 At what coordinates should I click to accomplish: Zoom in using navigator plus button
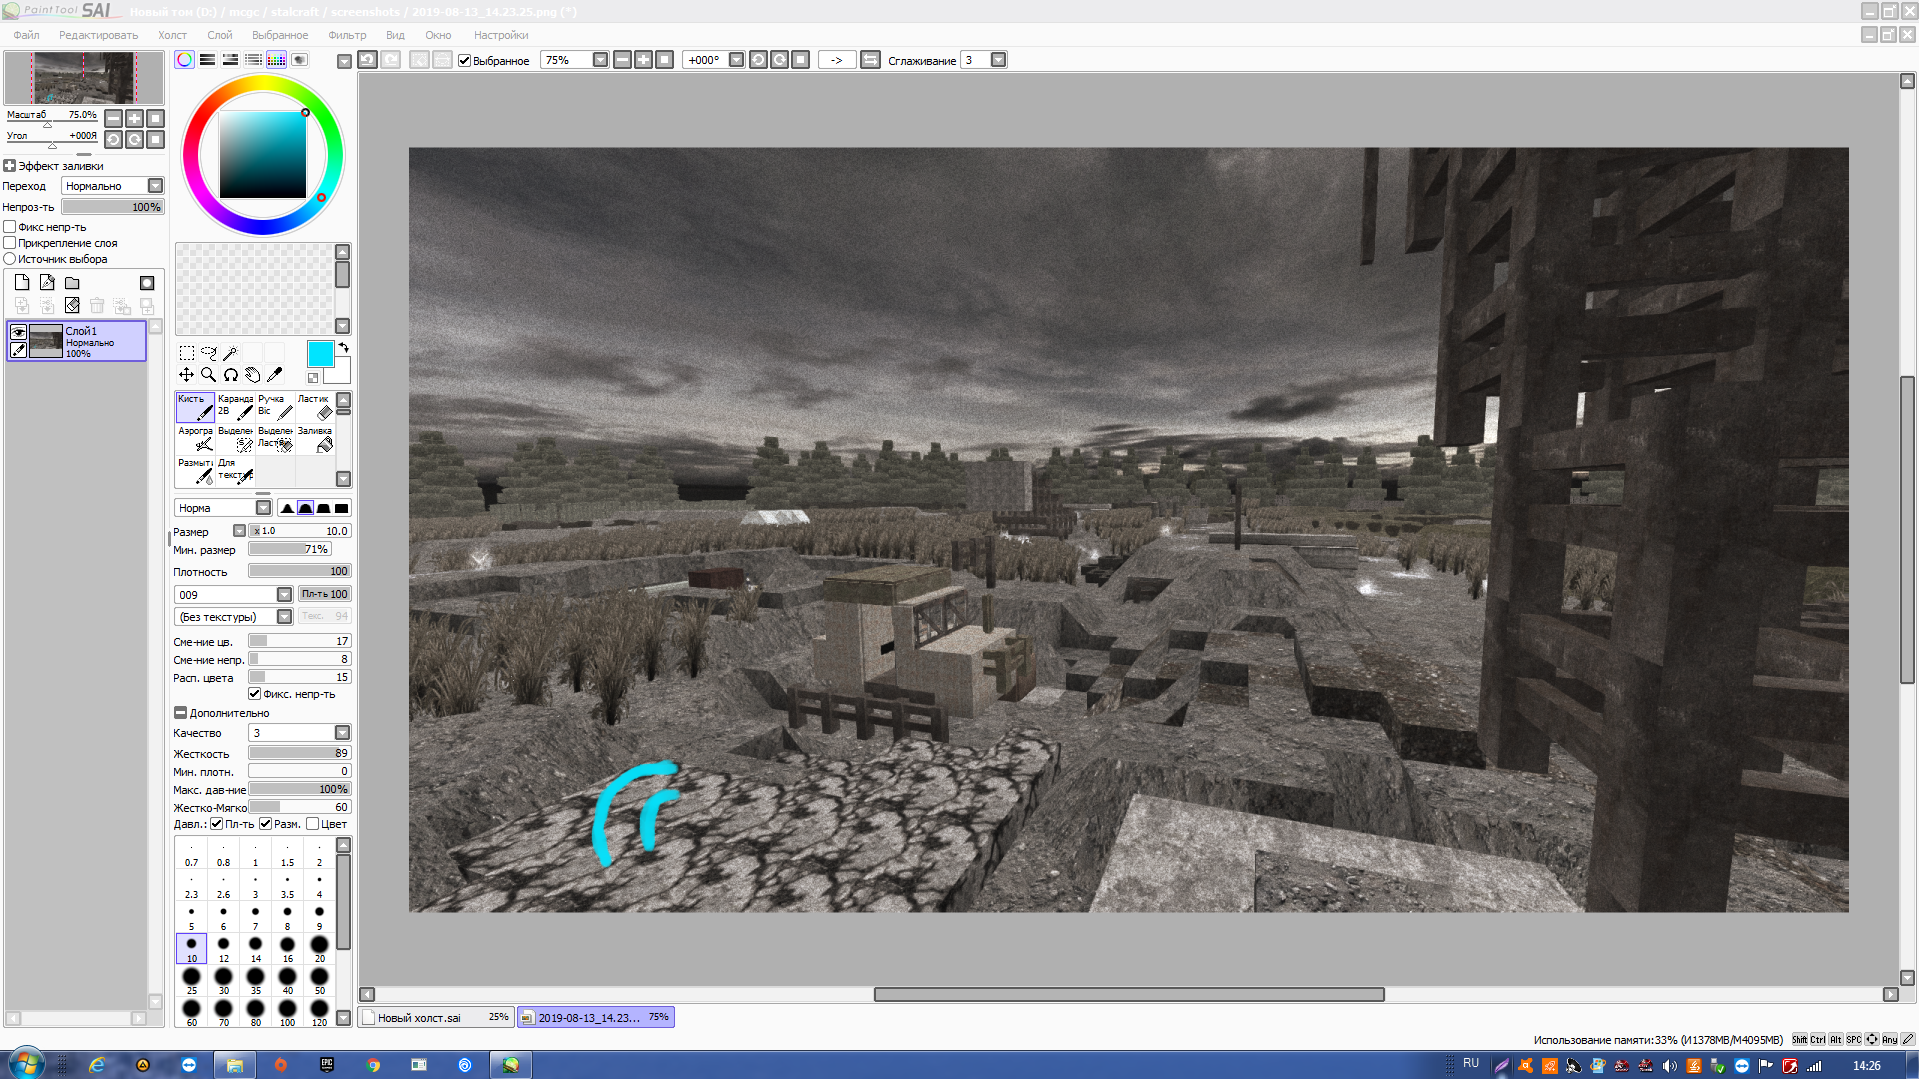134,118
